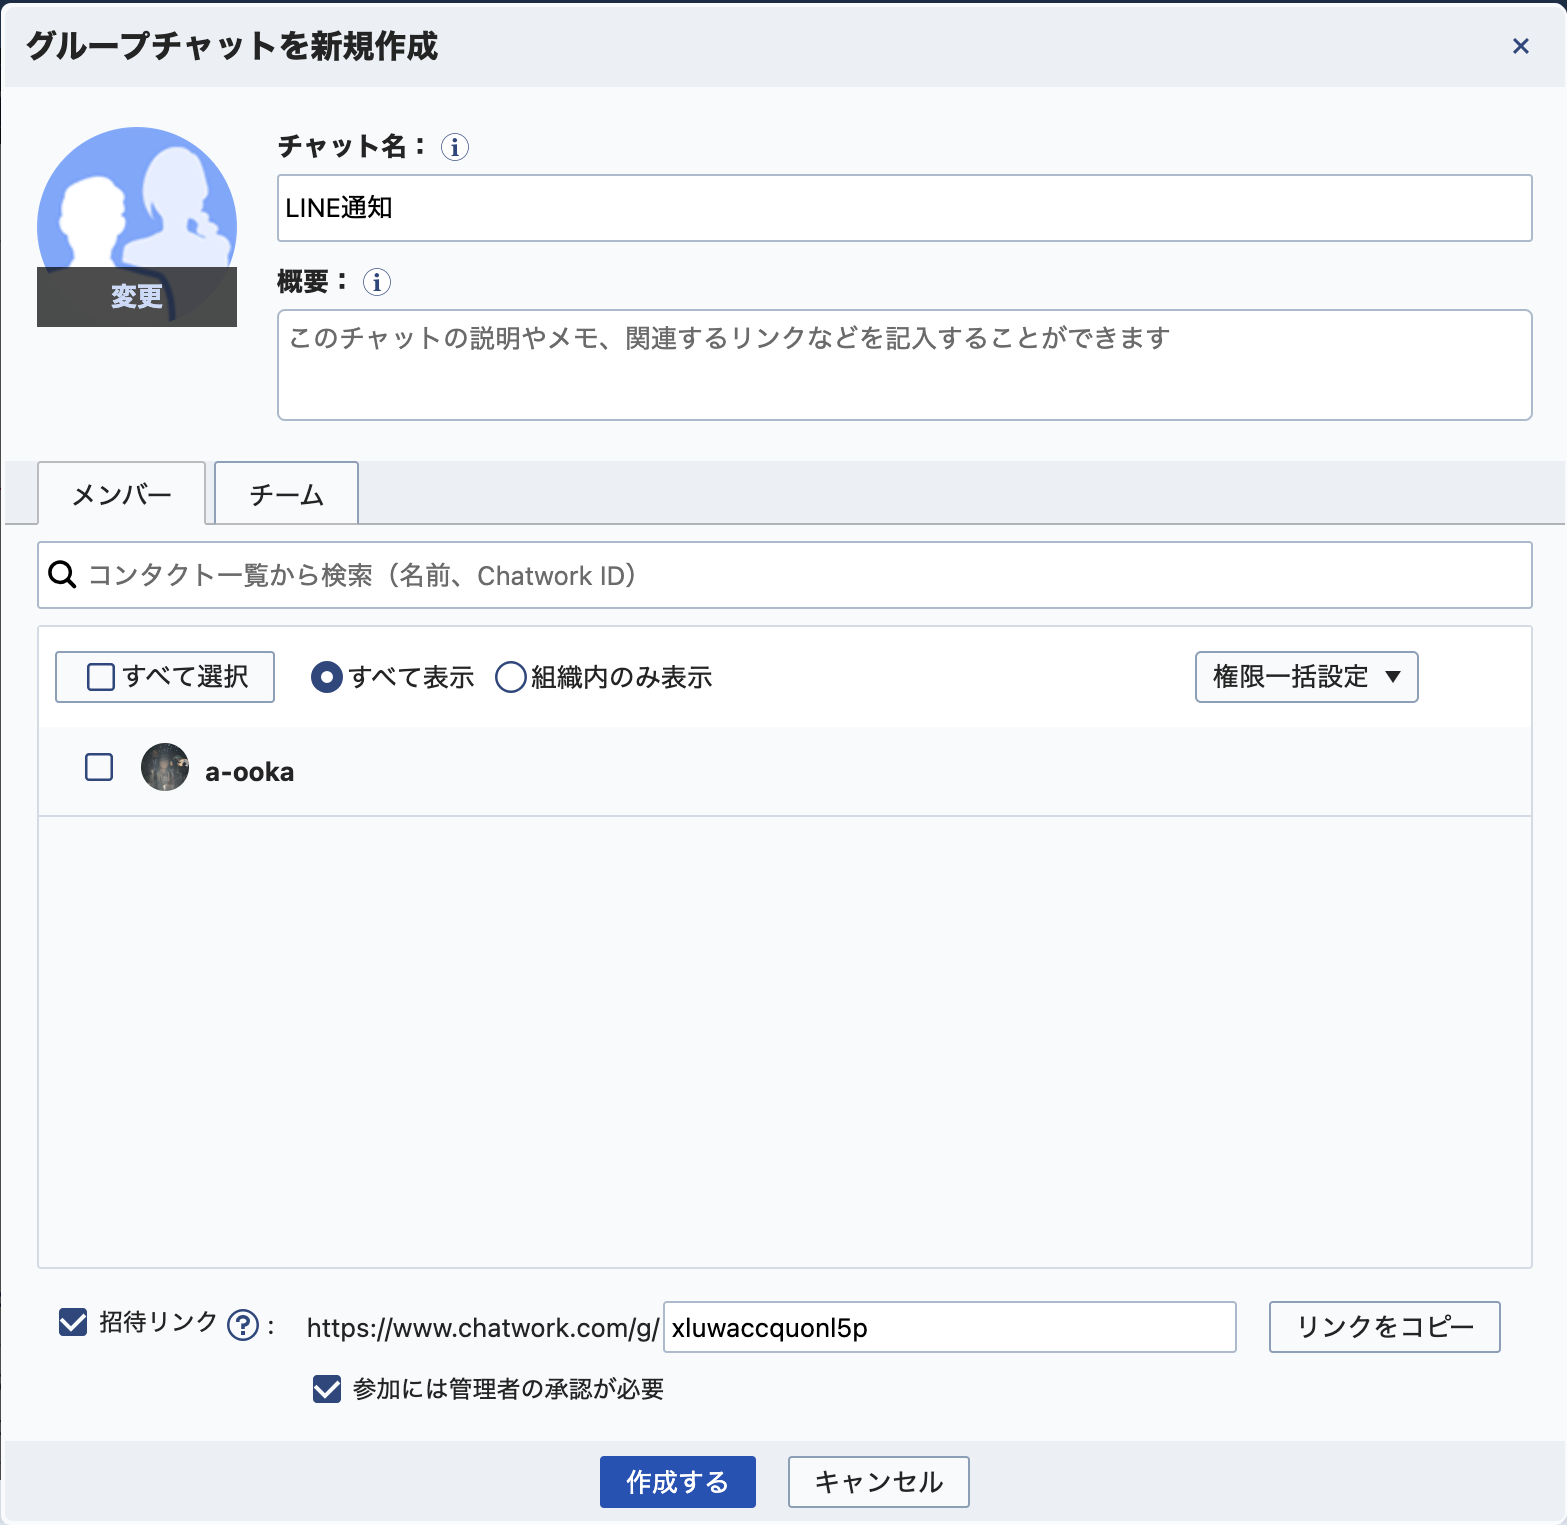Click the info icon beside 概要
This screenshot has height=1525, width=1567.
click(x=377, y=282)
